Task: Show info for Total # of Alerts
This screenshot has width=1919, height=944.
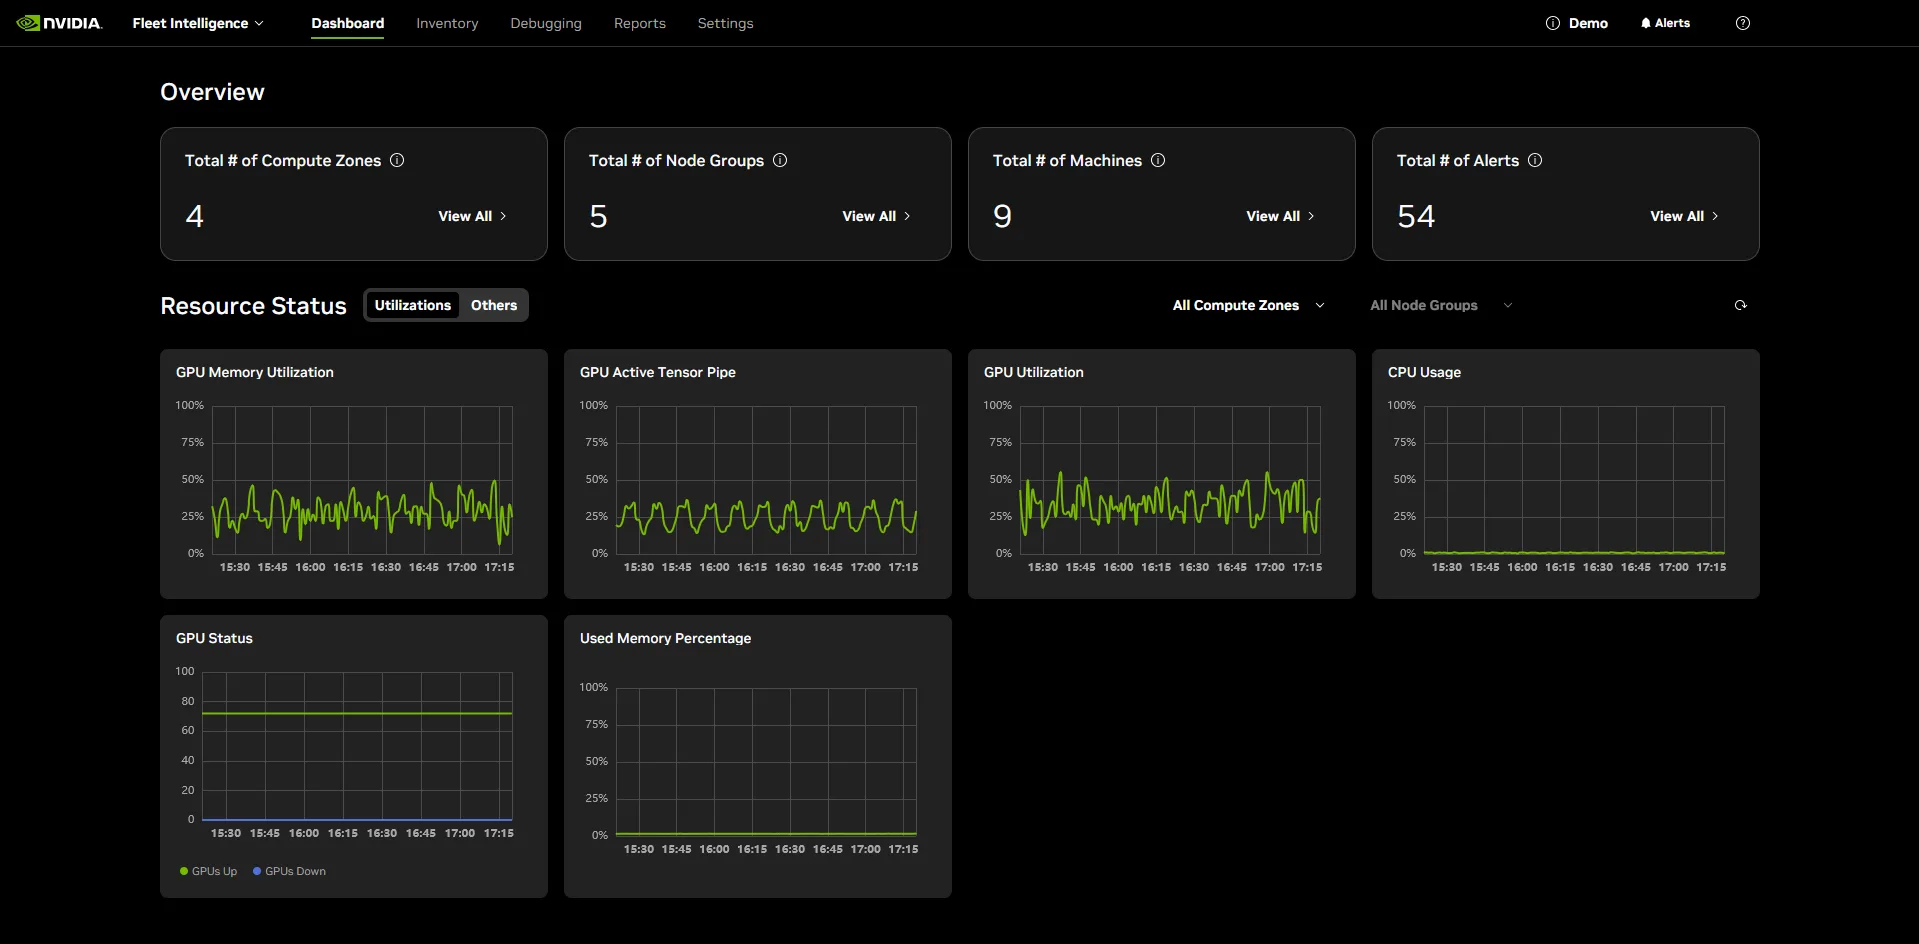Action: click(x=1535, y=160)
